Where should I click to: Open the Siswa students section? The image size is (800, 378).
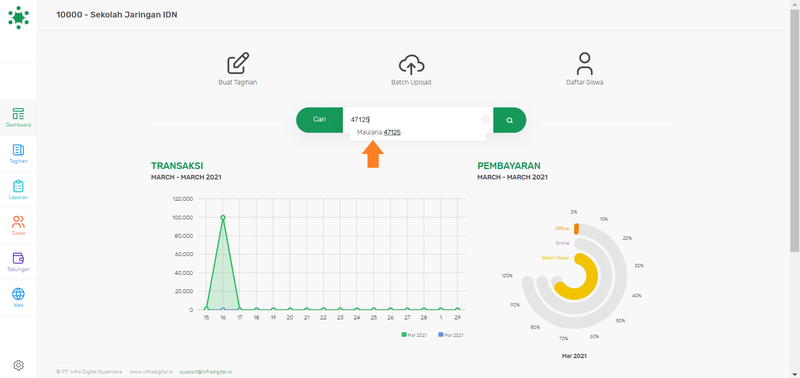pos(18,225)
